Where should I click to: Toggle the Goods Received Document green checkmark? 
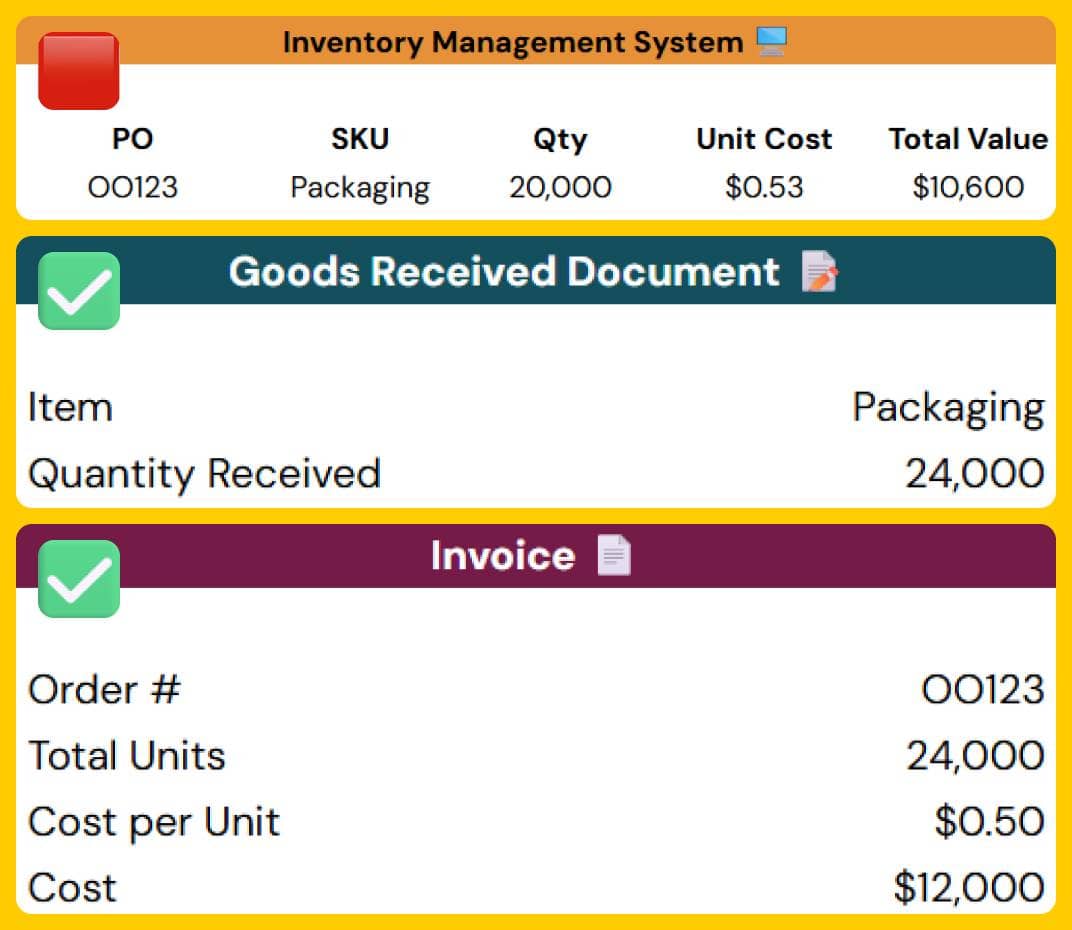(78, 290)
